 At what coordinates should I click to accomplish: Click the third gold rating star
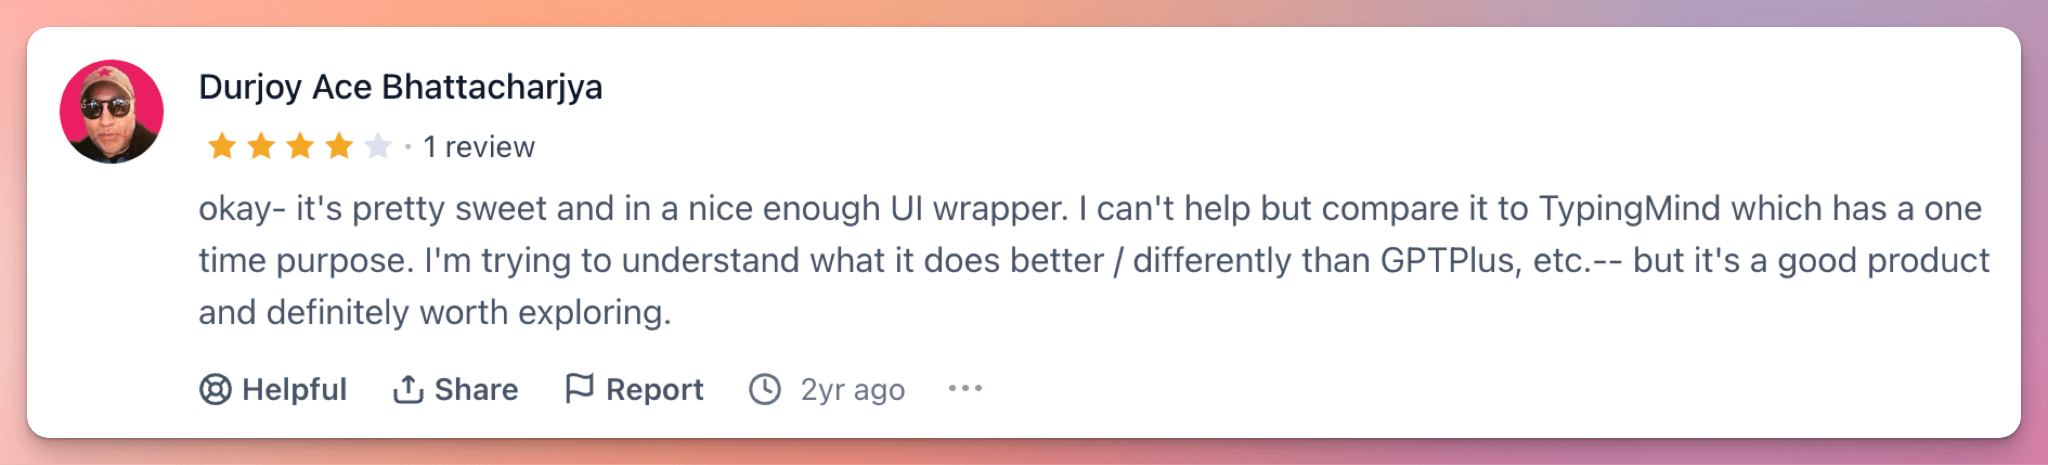tap(300, 147)
